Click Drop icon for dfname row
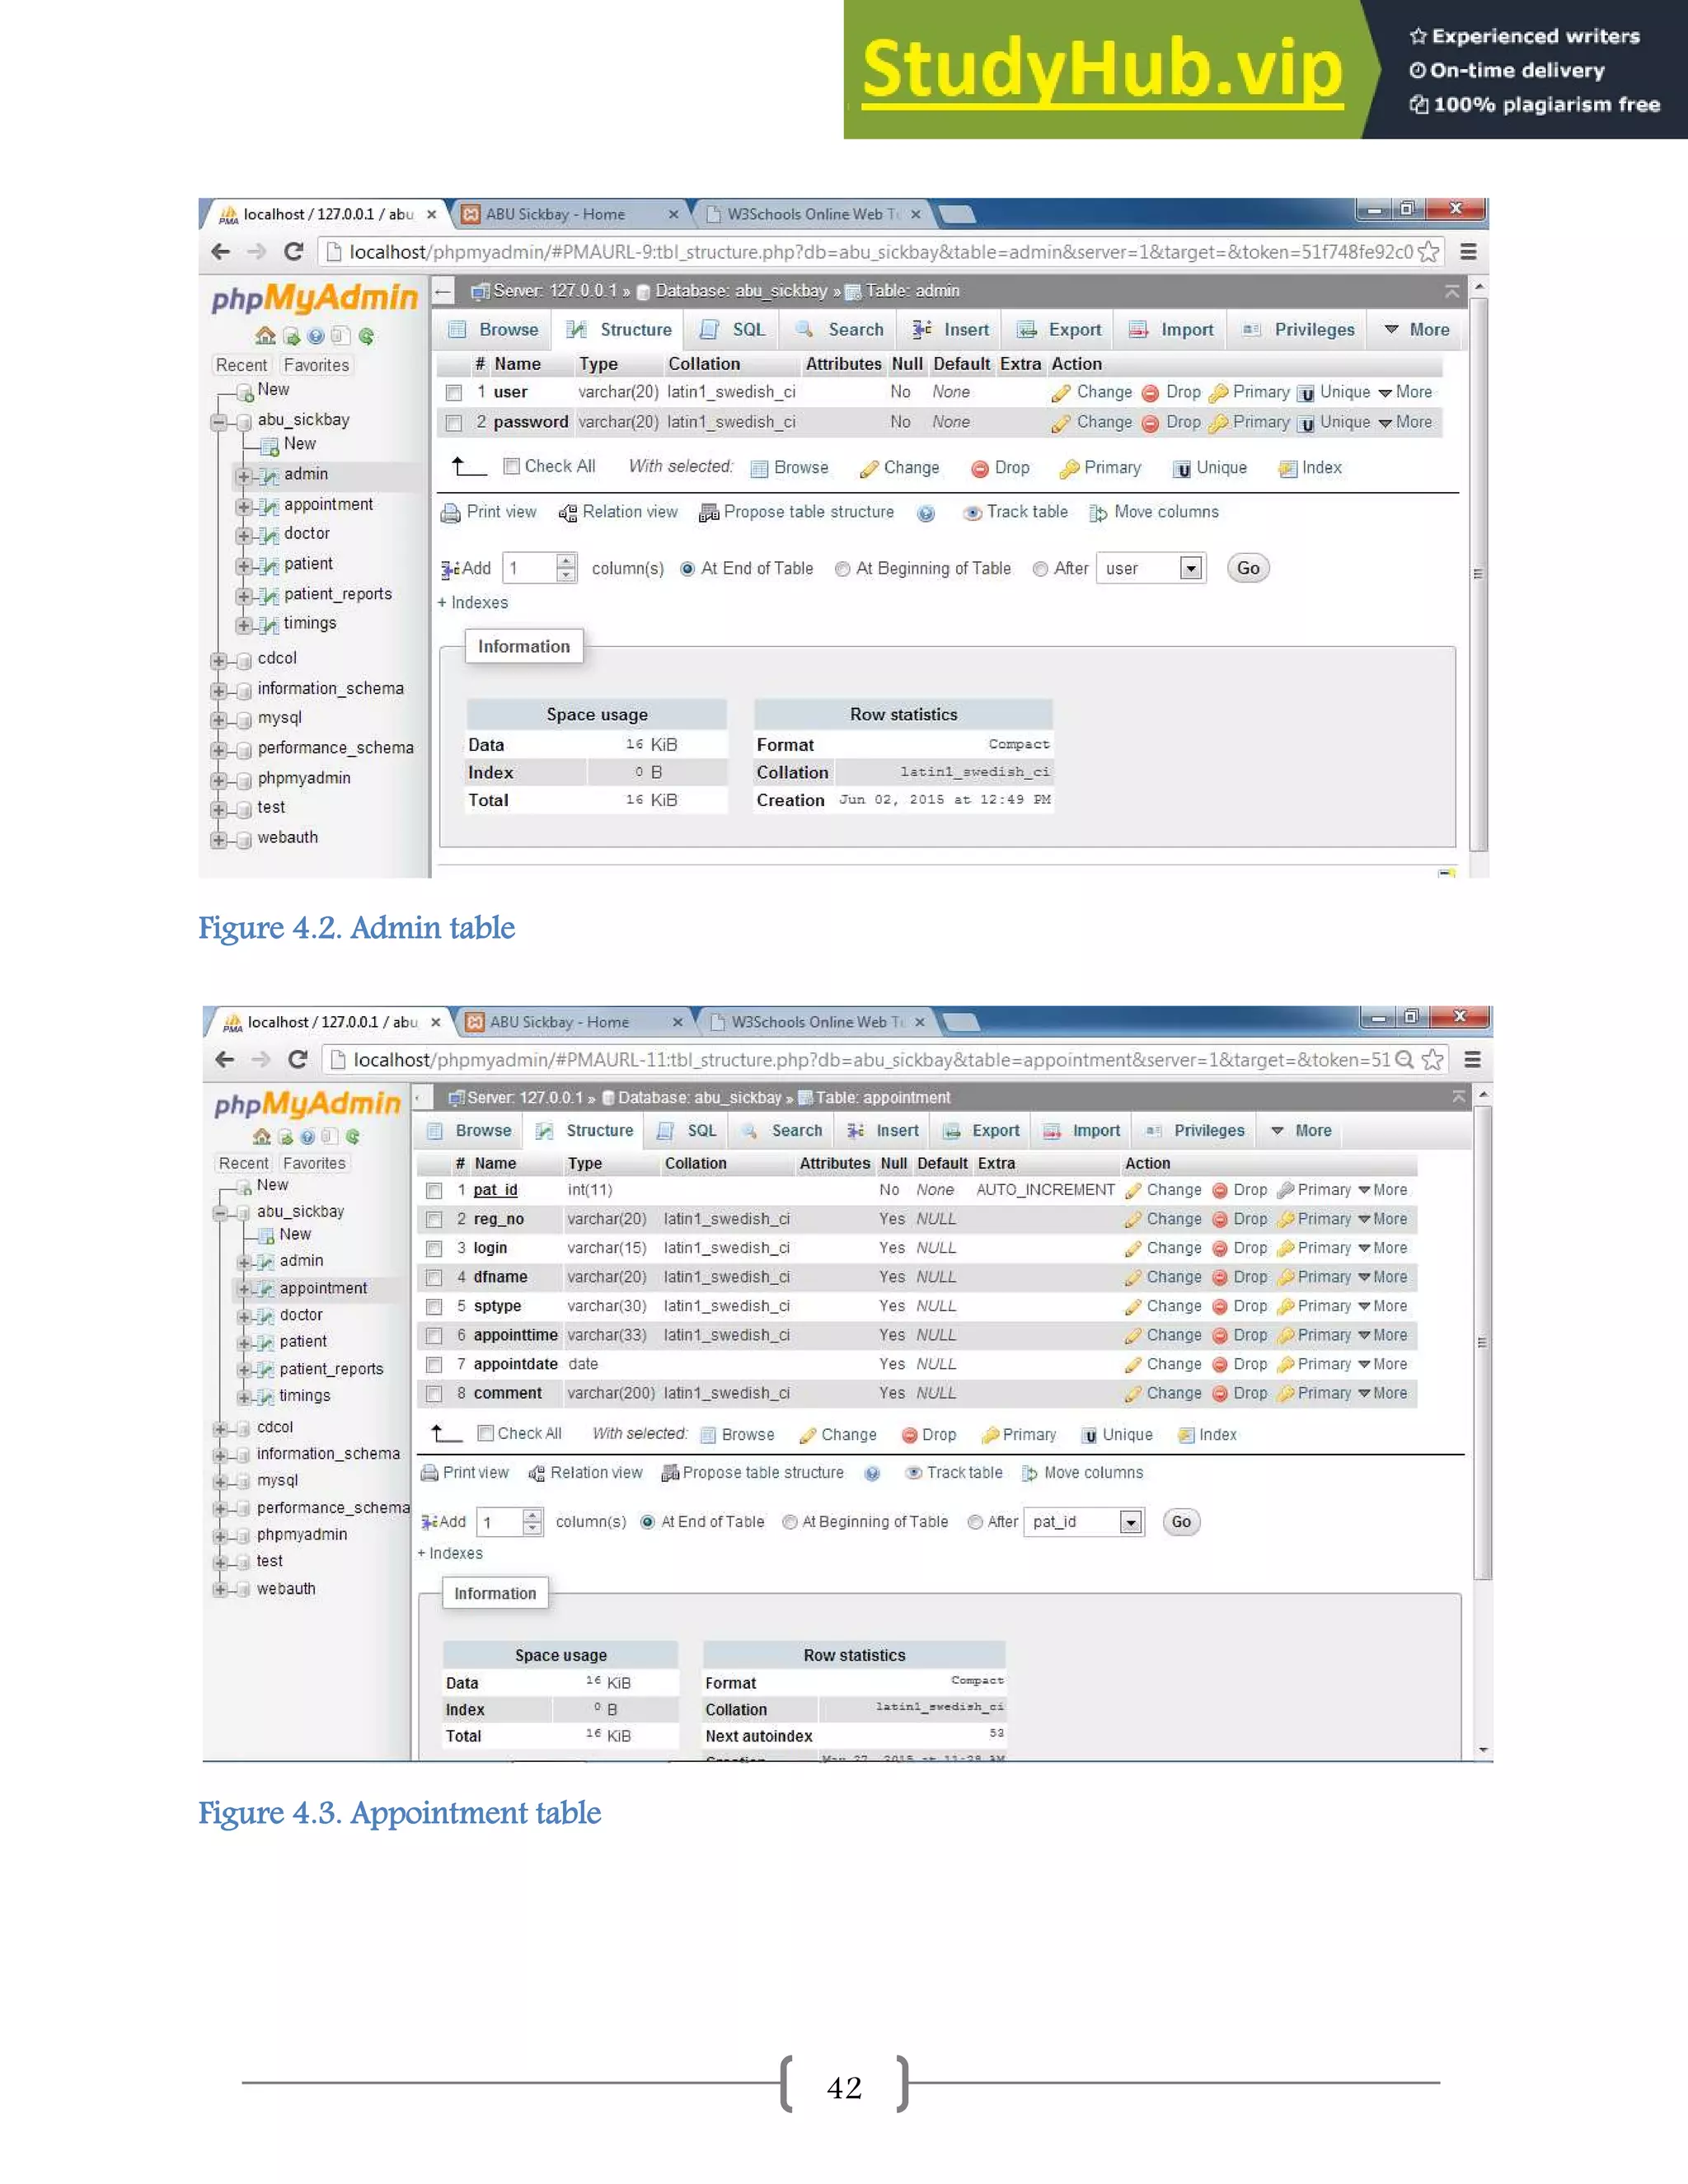The image size is (1688, 2184). 1220,1278
